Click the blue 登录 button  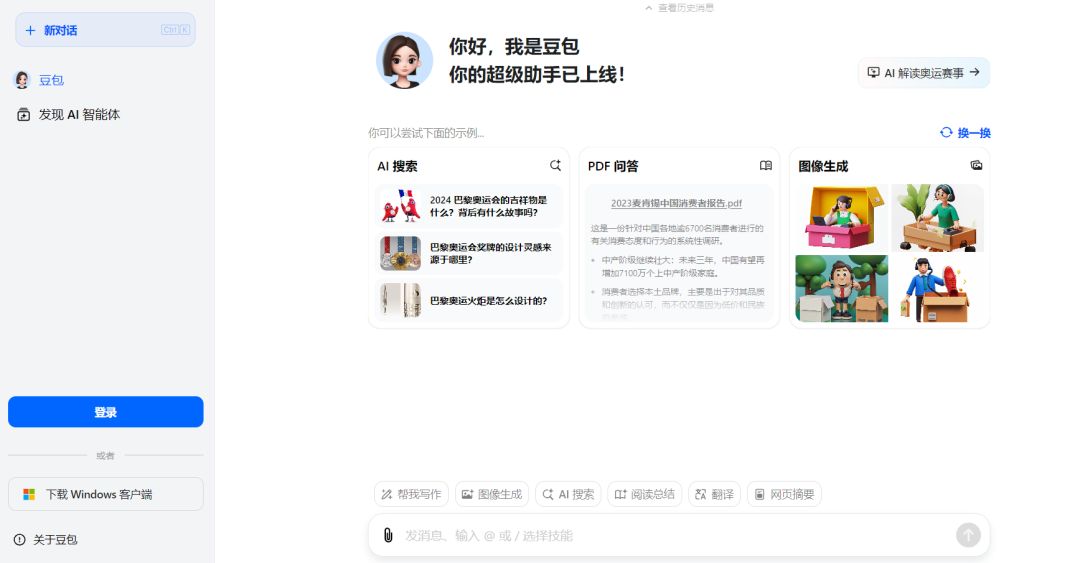pos(105,412)
